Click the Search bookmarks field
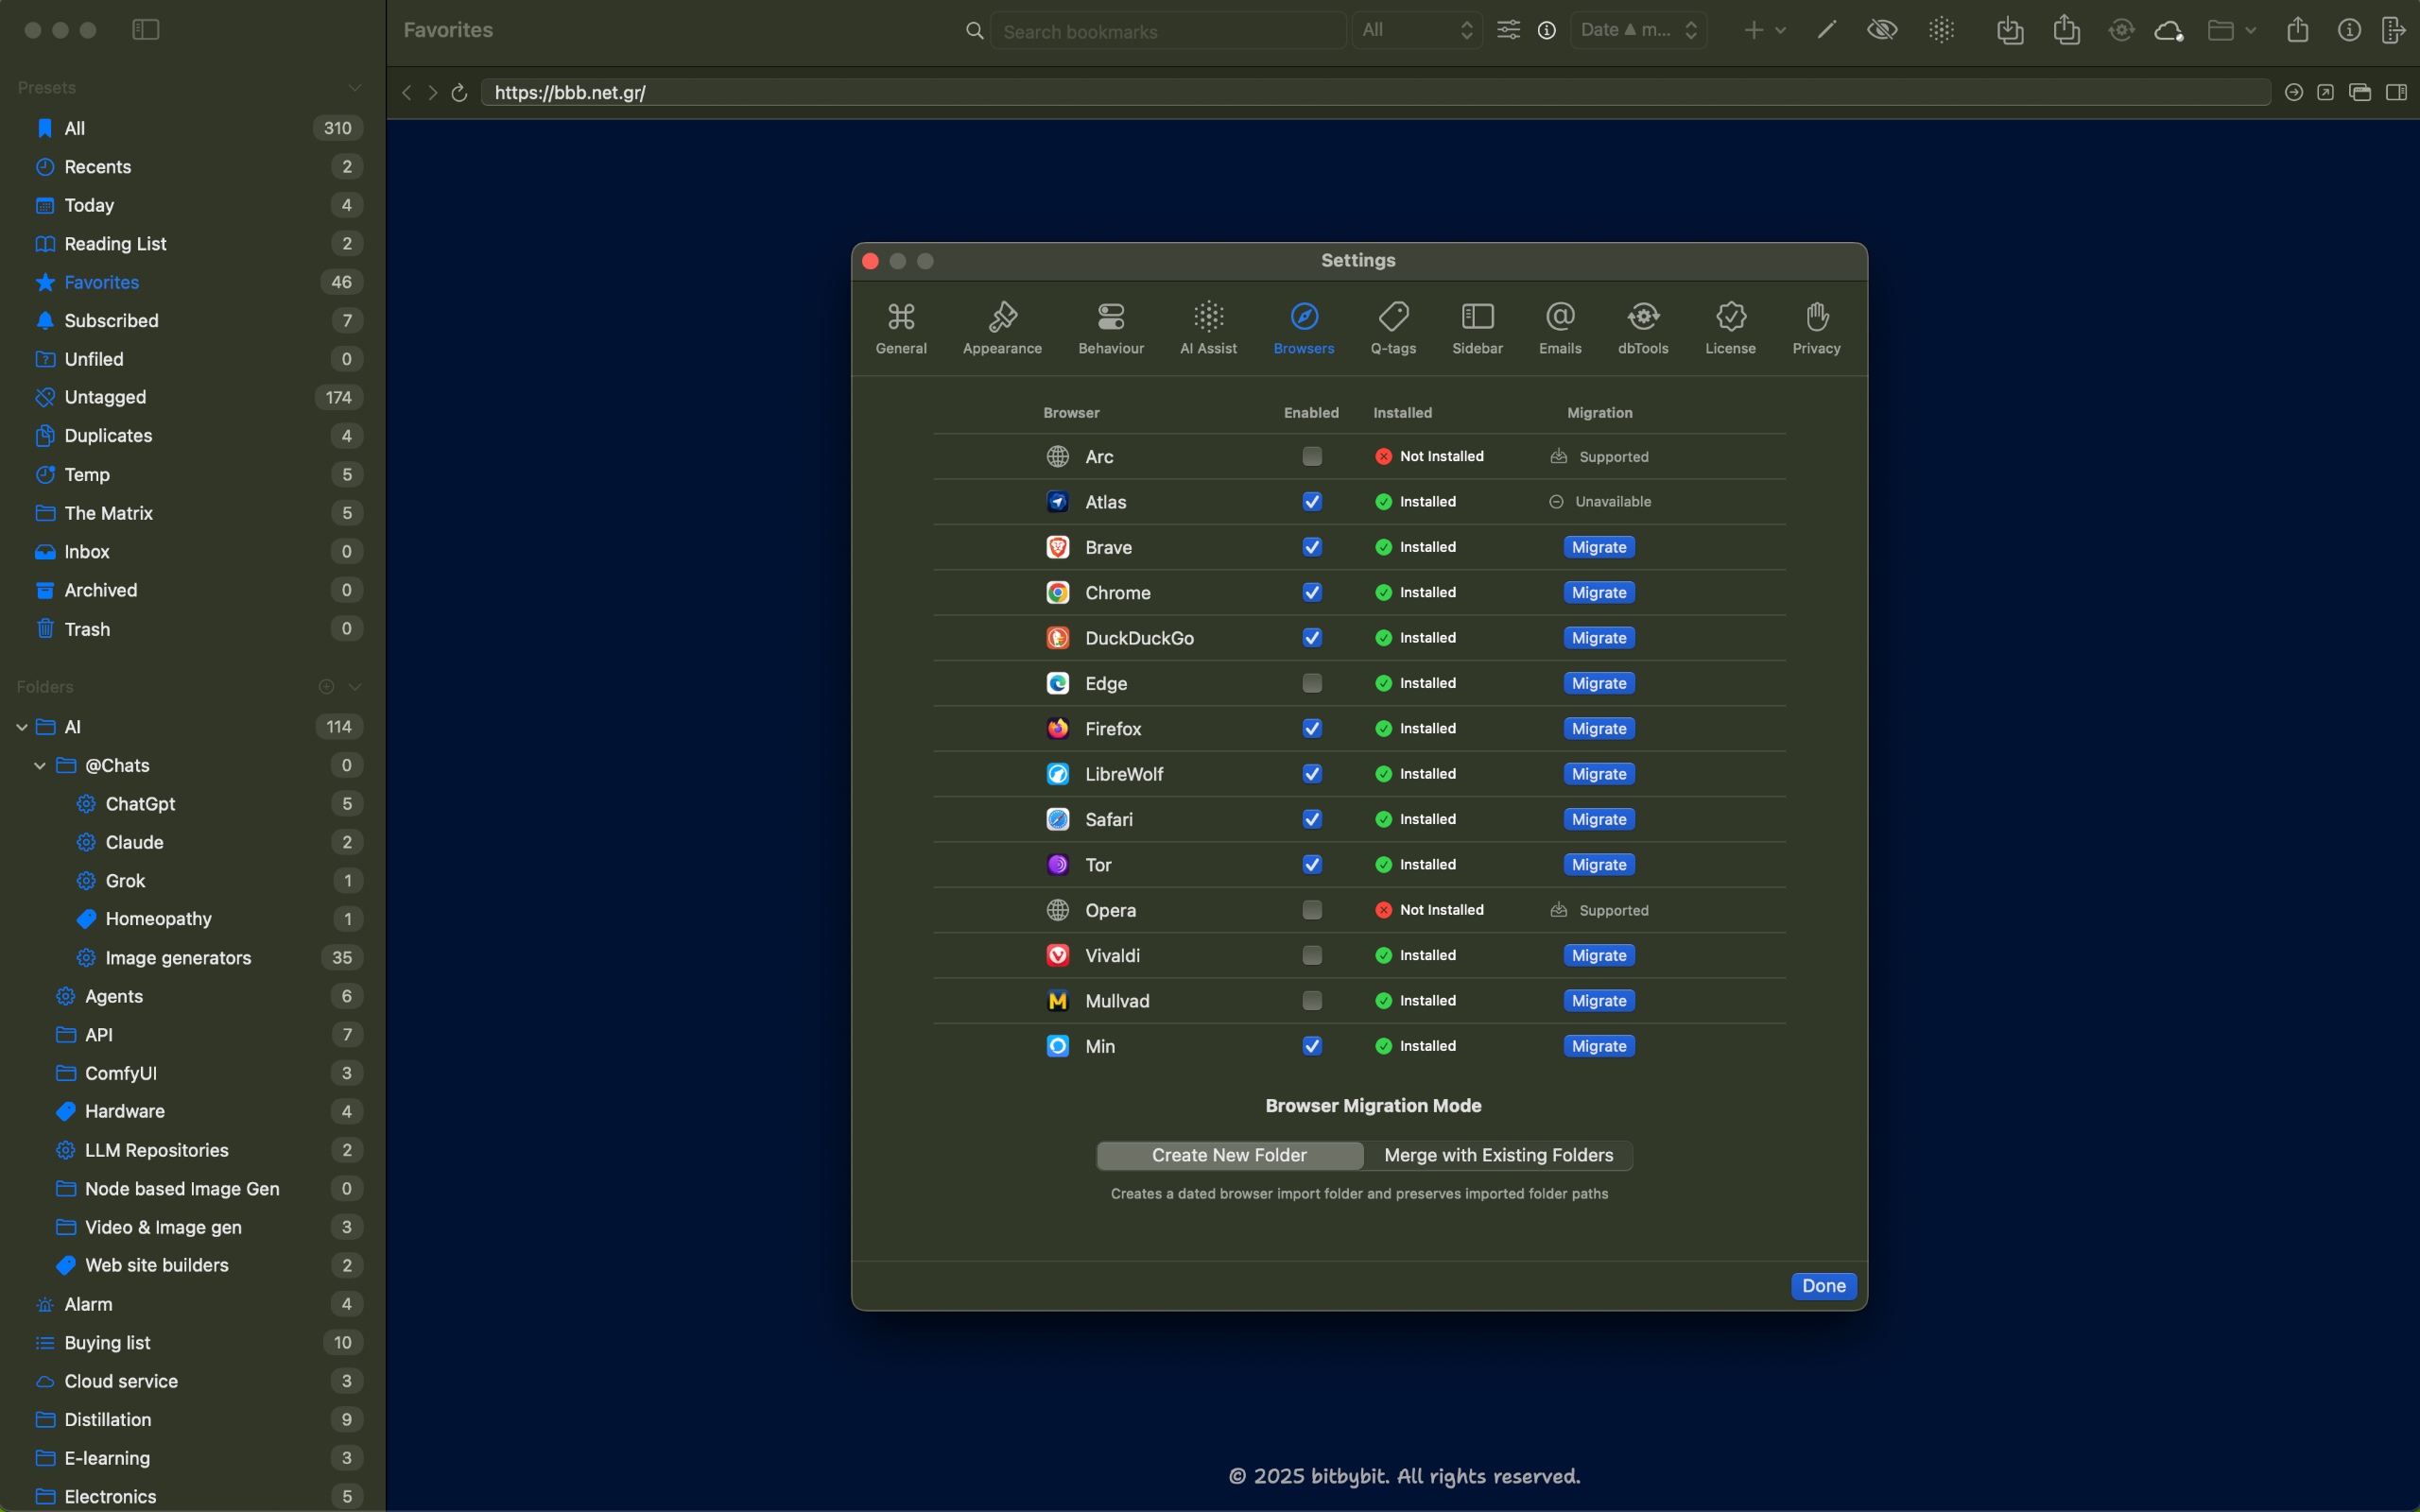 coord(1168,31)
